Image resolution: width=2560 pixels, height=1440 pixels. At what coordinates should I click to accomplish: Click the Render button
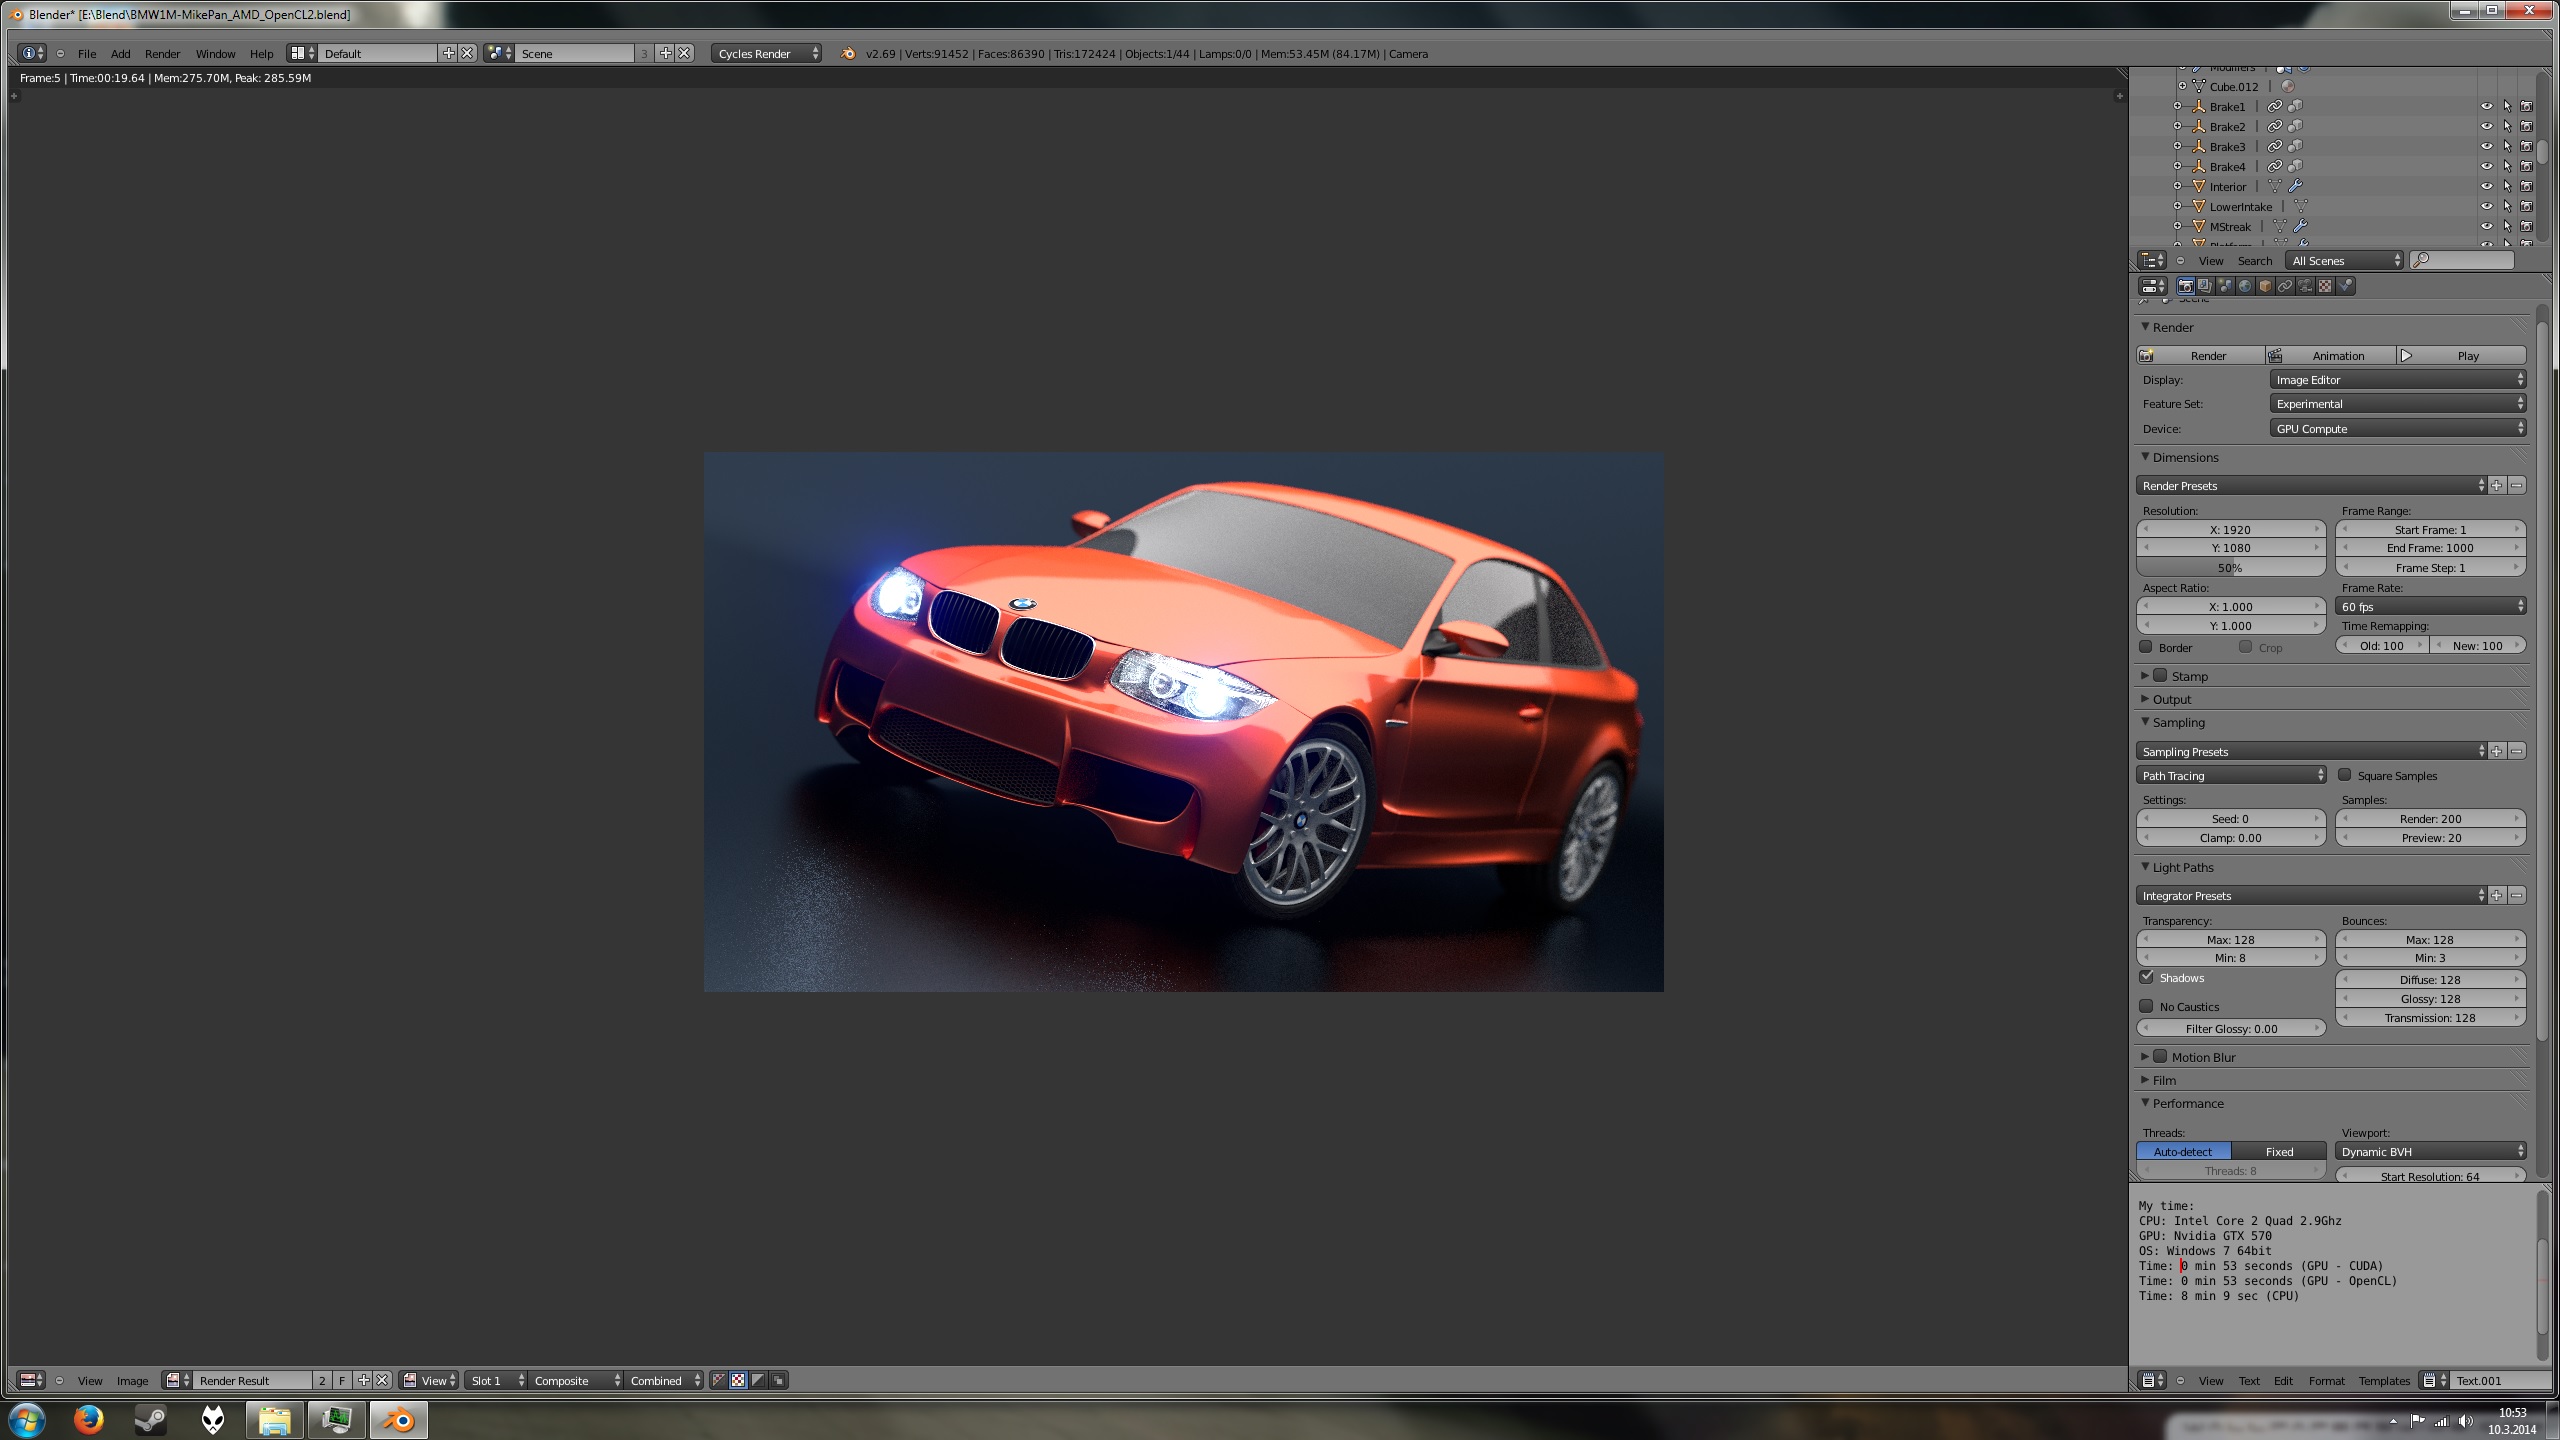pos(2201,355)
